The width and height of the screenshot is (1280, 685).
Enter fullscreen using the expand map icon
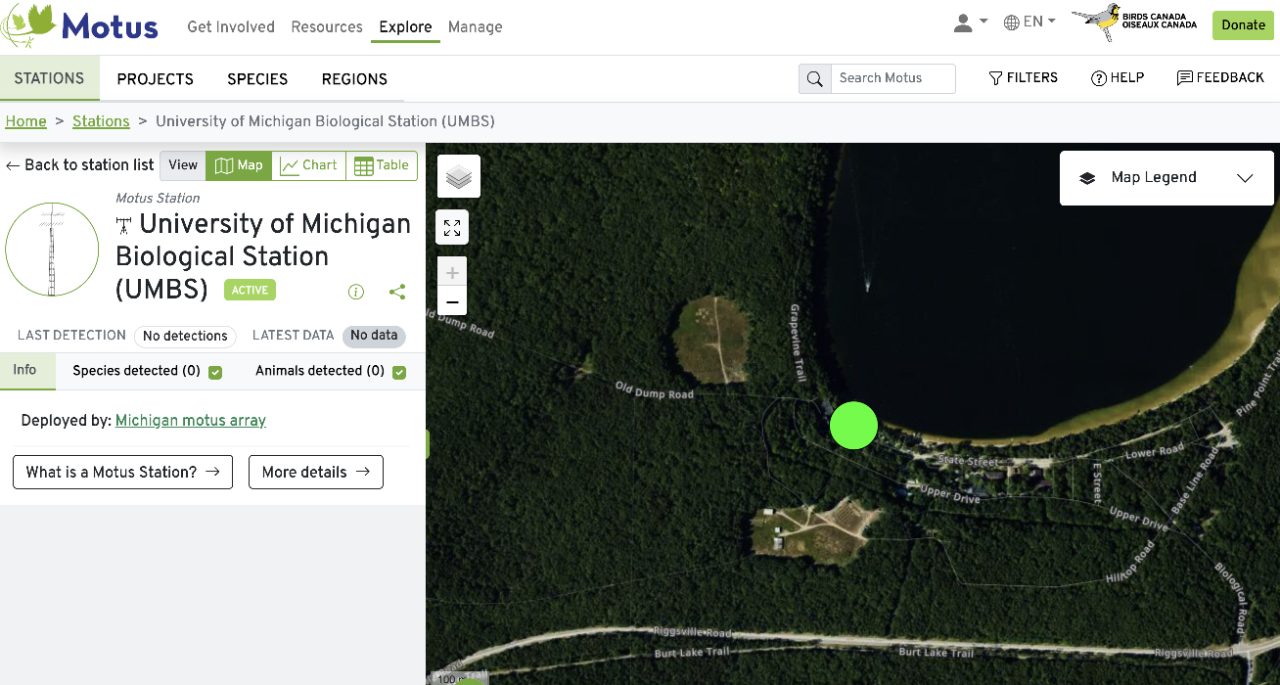[x=452, y=227]
